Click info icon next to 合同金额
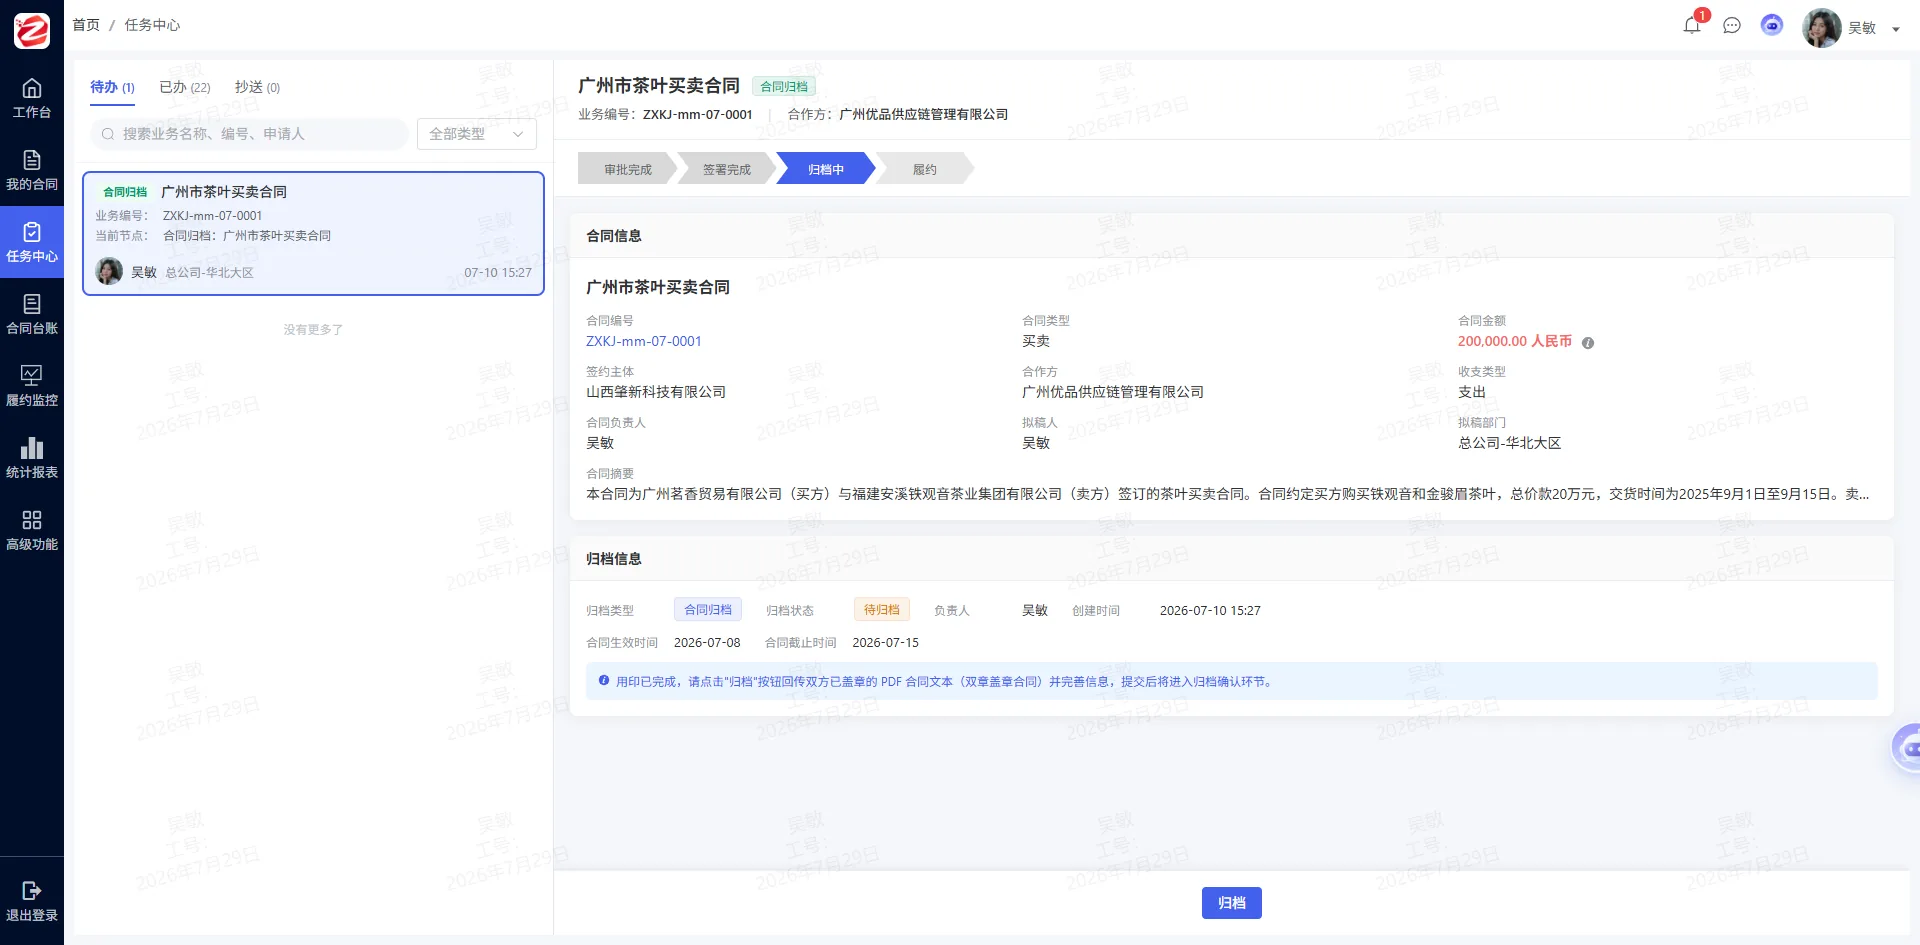Image resolution: width=1920 pixels, height=945 pixels. click(1588, 343)
